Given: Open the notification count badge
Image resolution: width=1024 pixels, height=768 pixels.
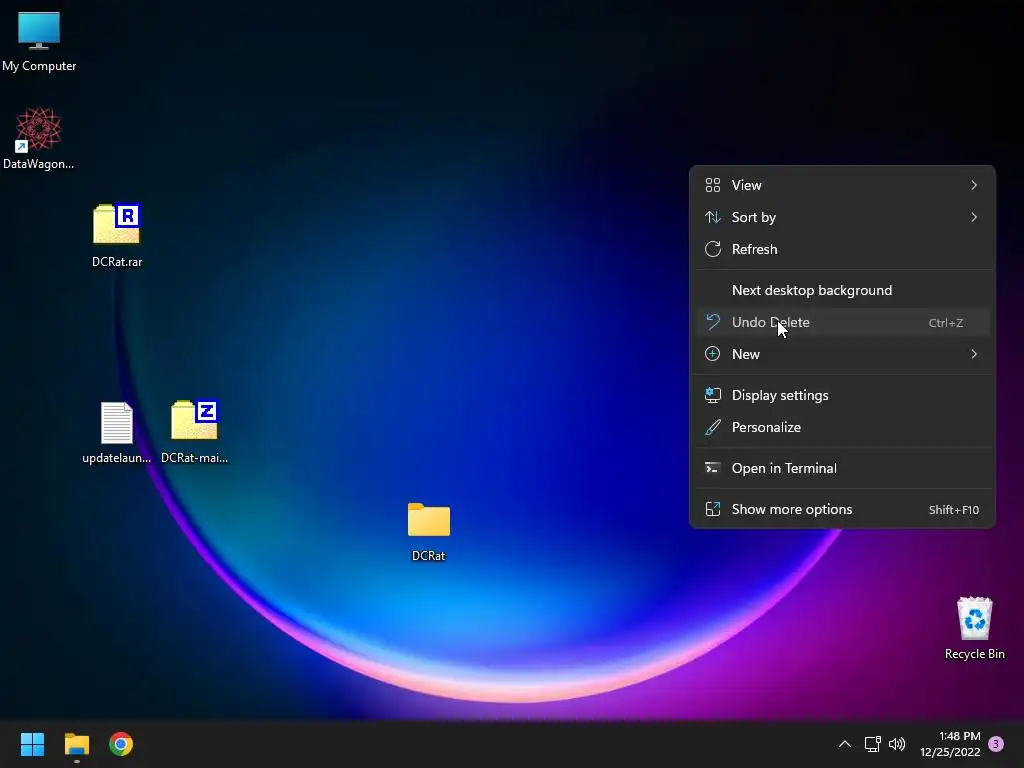Looking at the screenshot, I should click(996, 744).
